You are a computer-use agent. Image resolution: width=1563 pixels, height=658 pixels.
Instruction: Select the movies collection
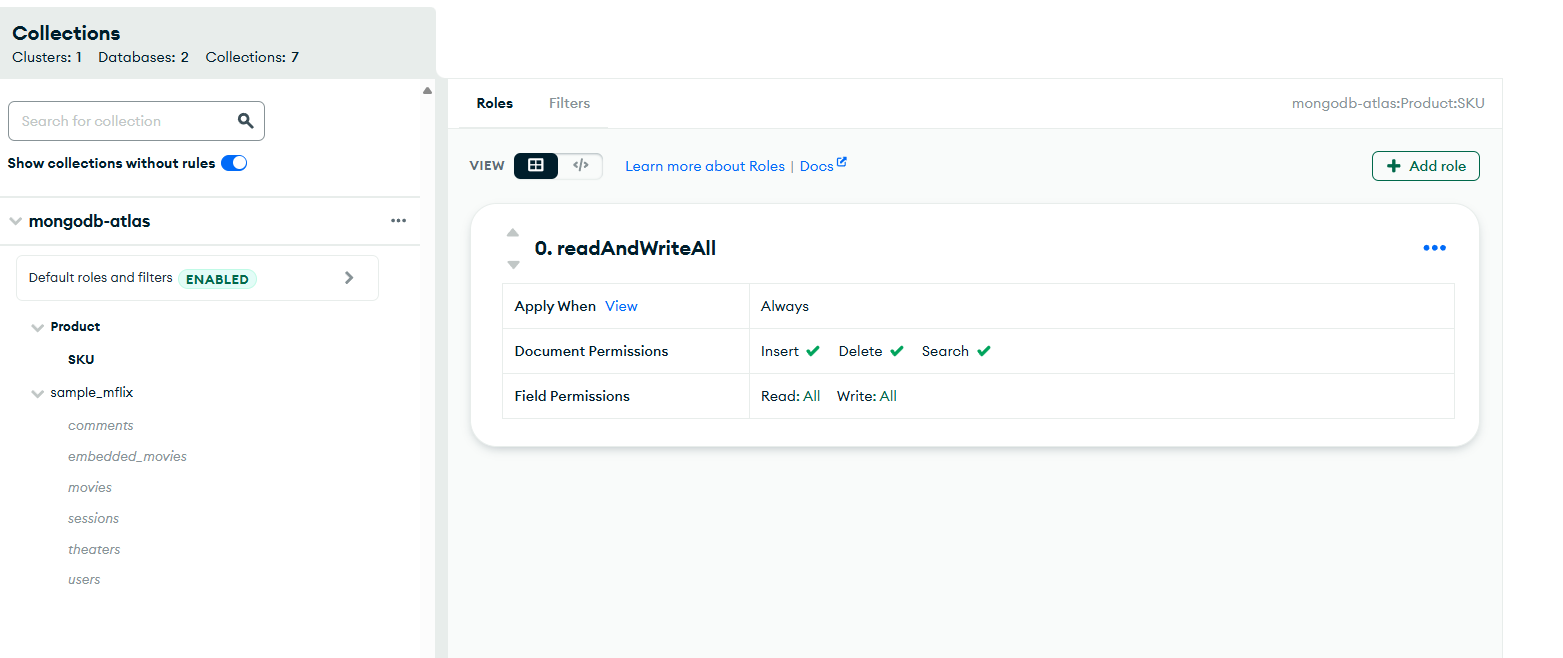point(90,488)
